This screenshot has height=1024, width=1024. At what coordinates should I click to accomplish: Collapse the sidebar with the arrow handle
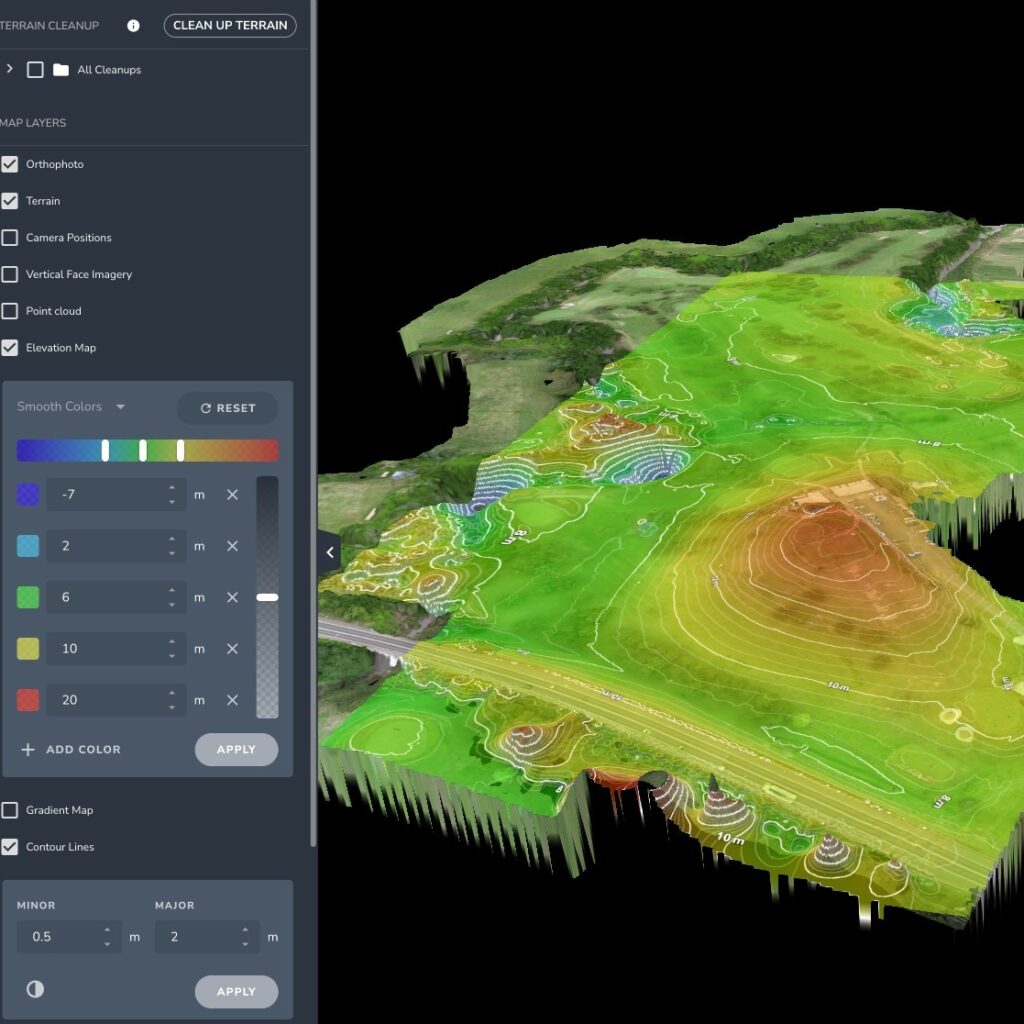coord(330,552)
